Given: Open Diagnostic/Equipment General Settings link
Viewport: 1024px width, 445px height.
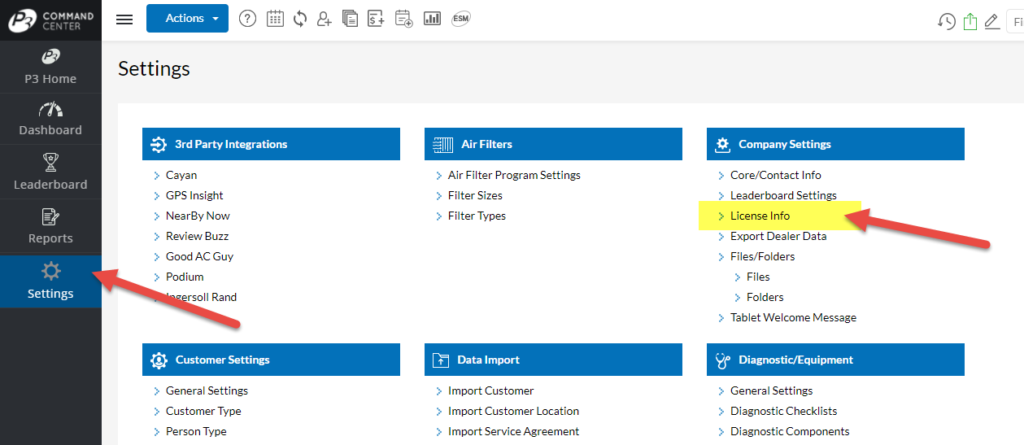Looking at the screenshot, I should pos(771,391).
